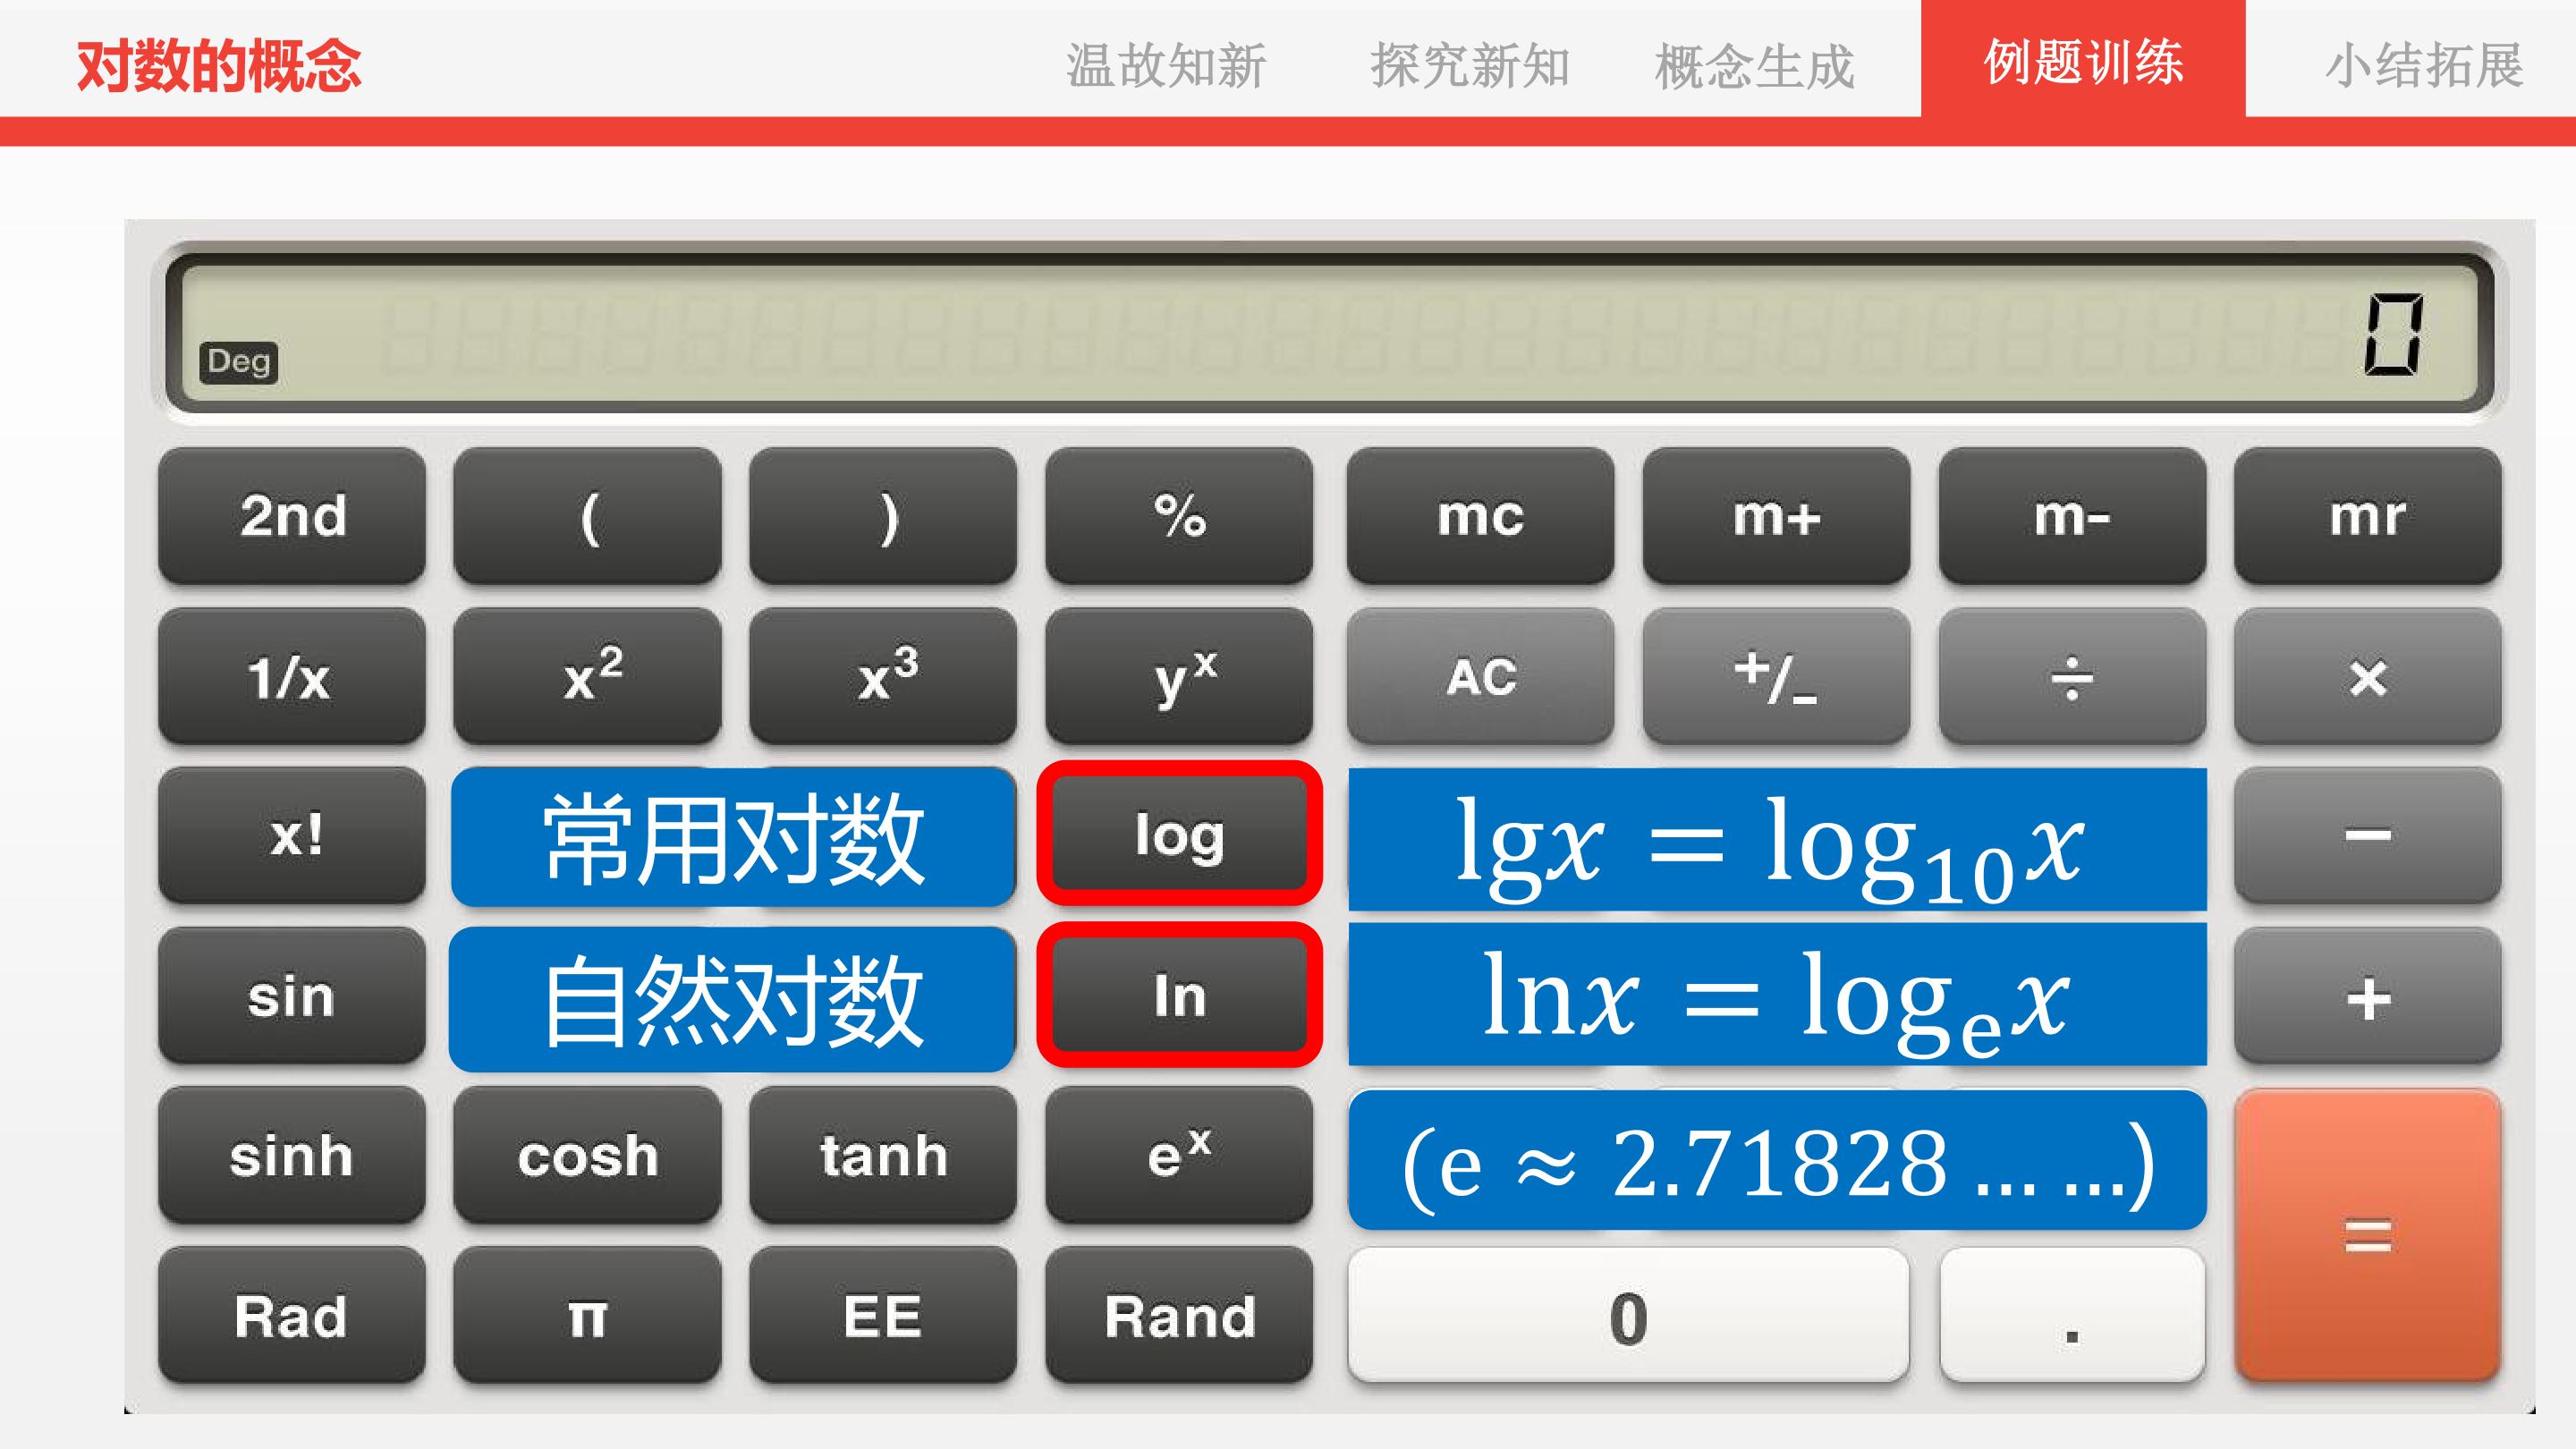Click the orange equals key
Image resolution: width=2576 pixels, height=1449 pixels.
(2368, 1236)
